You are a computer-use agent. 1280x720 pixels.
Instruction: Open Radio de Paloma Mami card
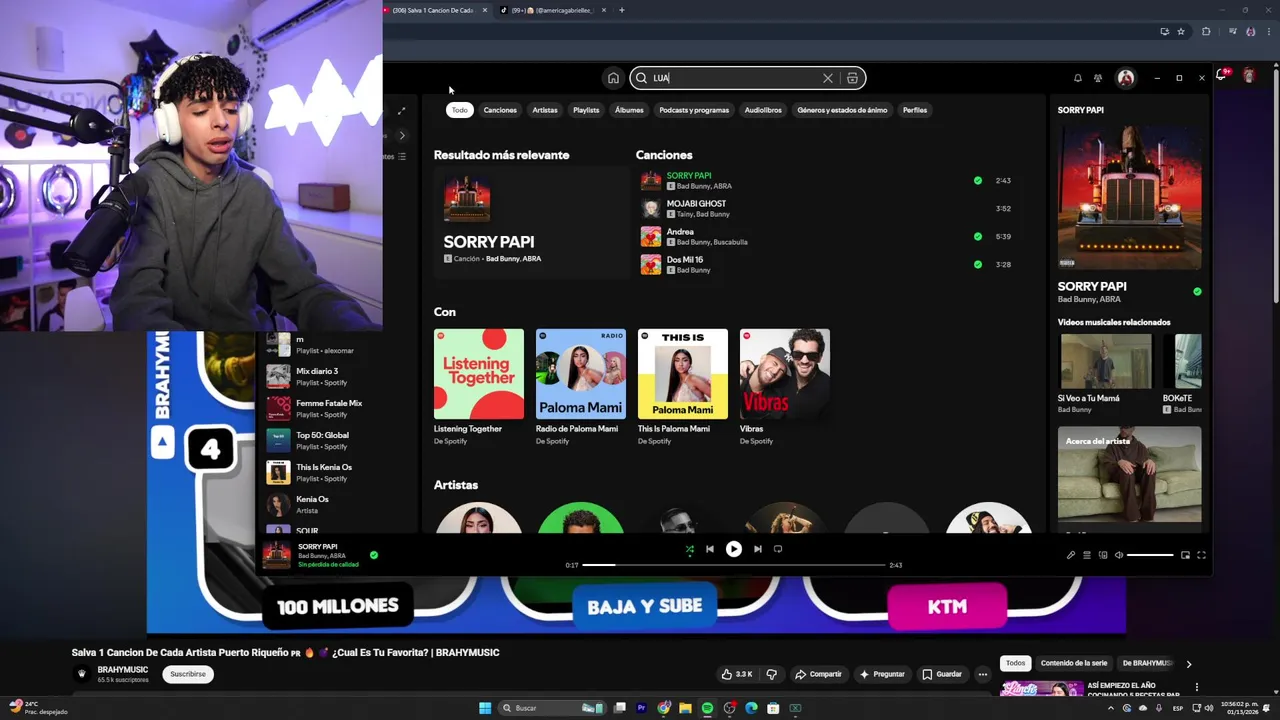click(581, 387)
